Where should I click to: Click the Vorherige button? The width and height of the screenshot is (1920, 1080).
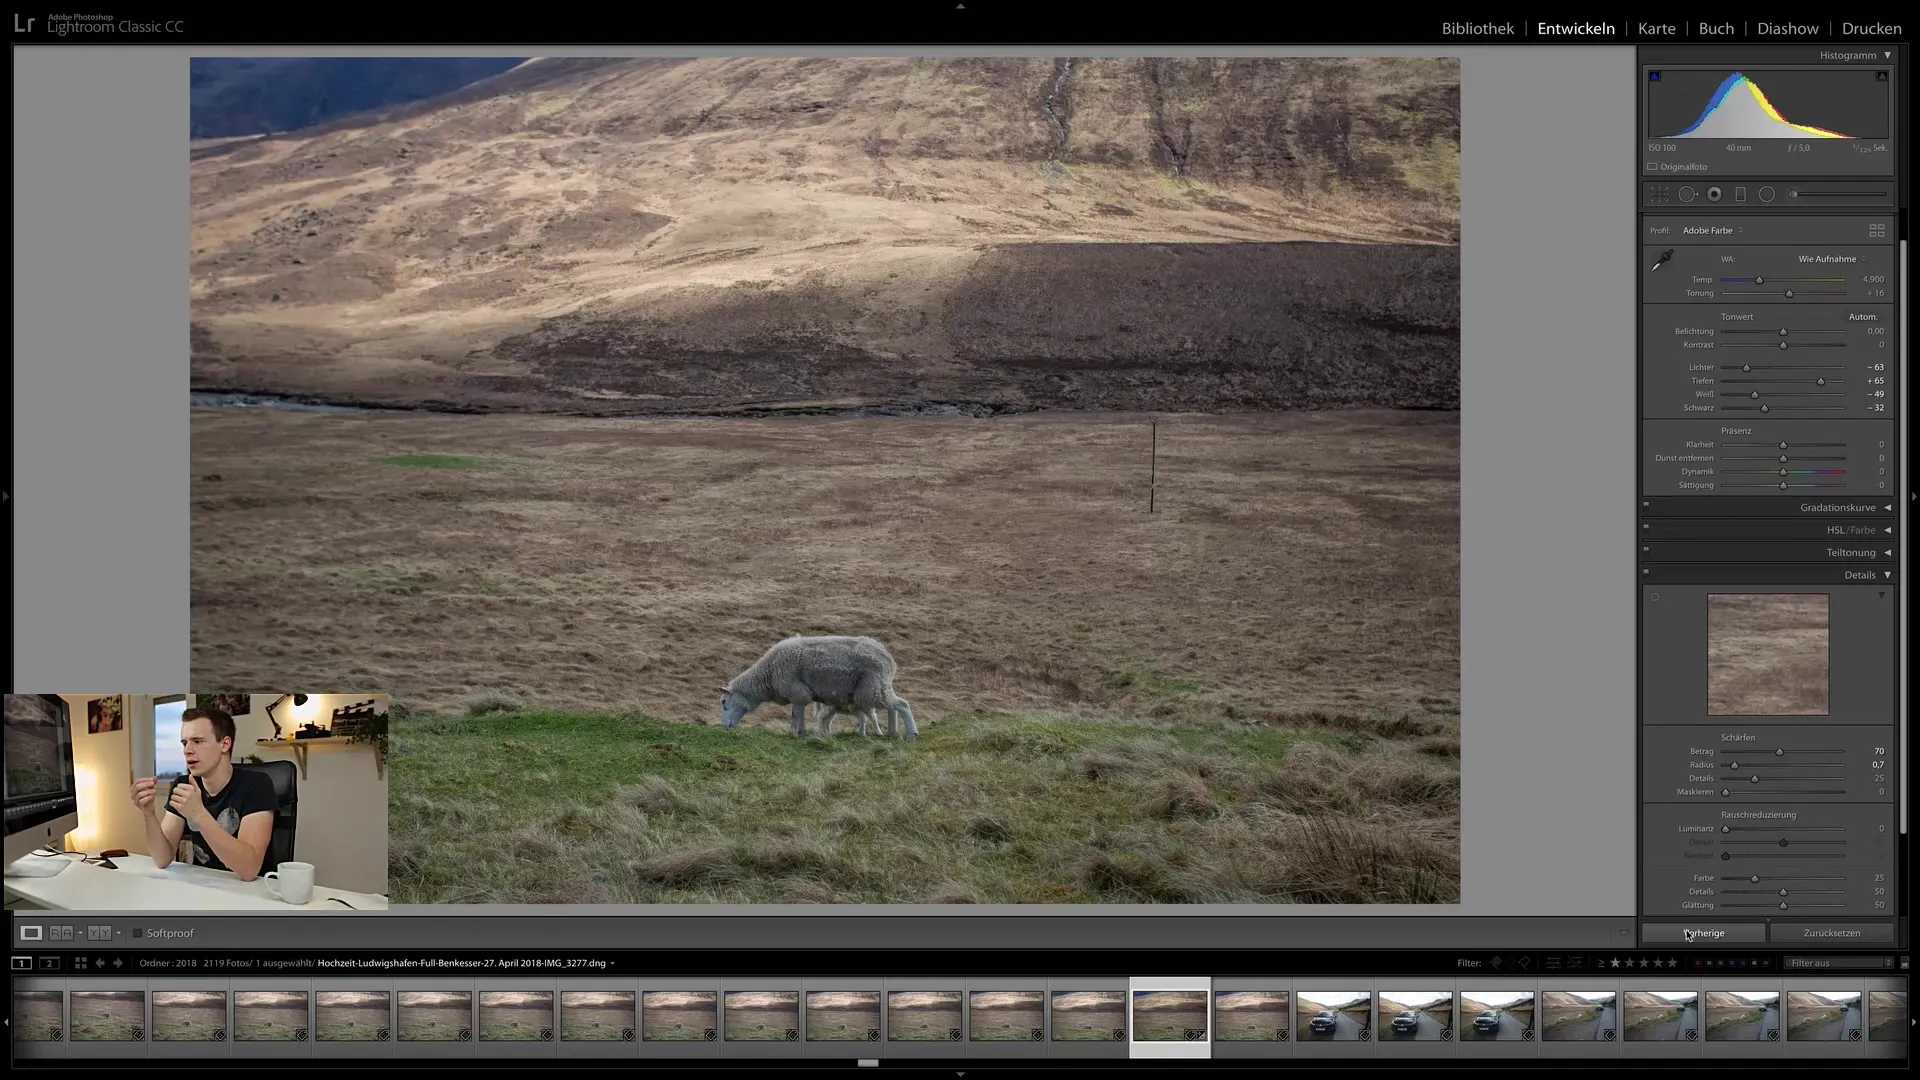click(1704, 933)
